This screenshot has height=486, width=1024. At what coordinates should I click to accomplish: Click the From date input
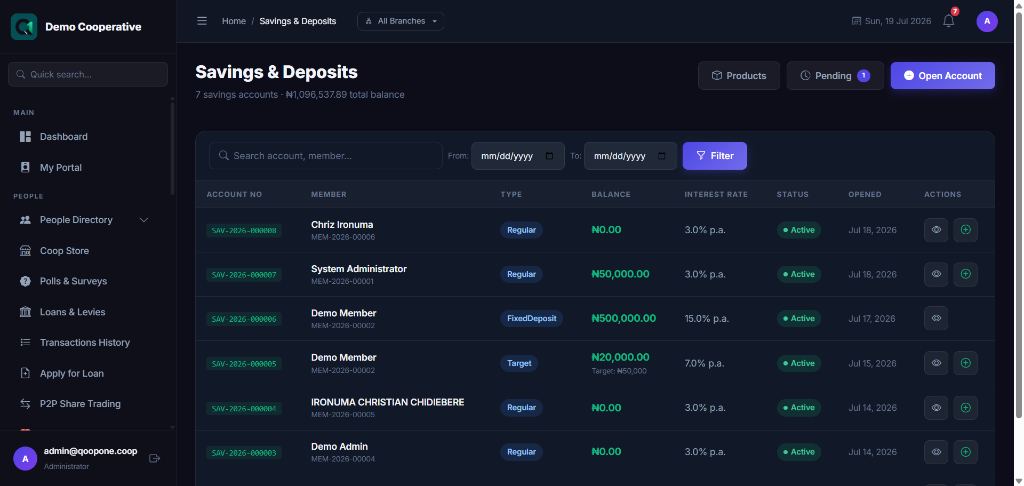pyautogui.click(x=518, y=156)
